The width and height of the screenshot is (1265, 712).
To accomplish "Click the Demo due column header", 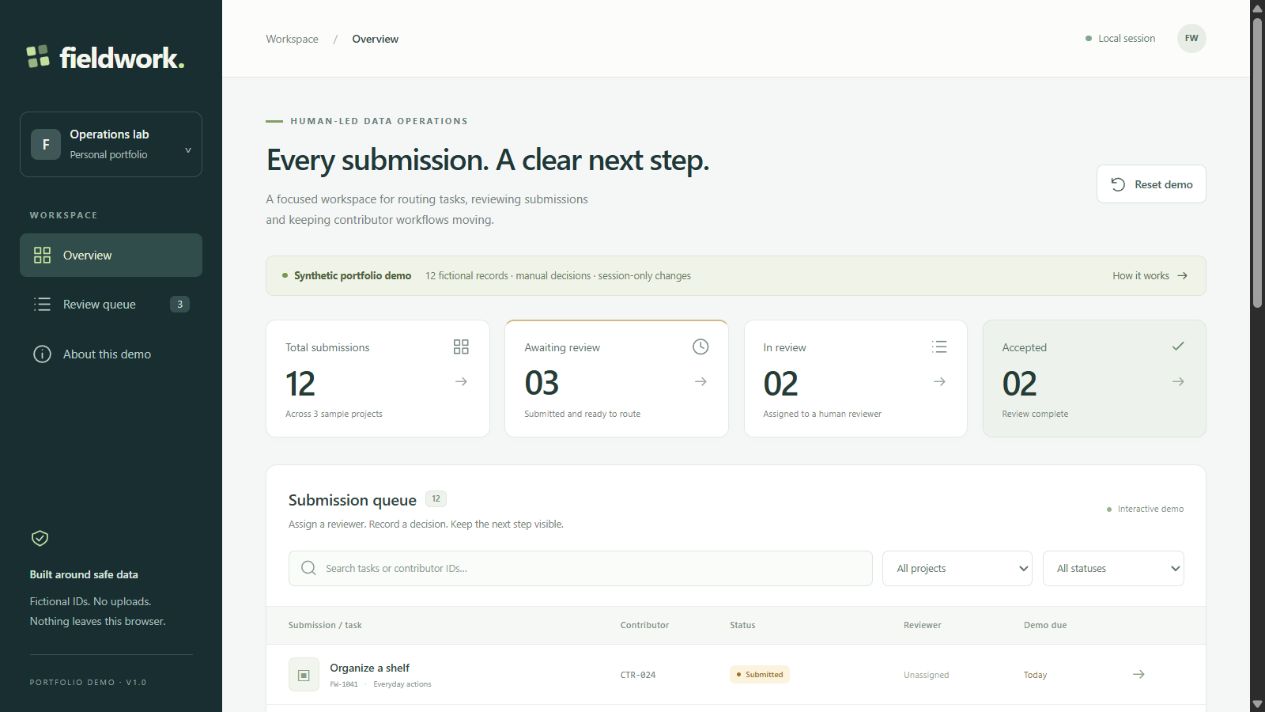I will (x=1045, y=625).
